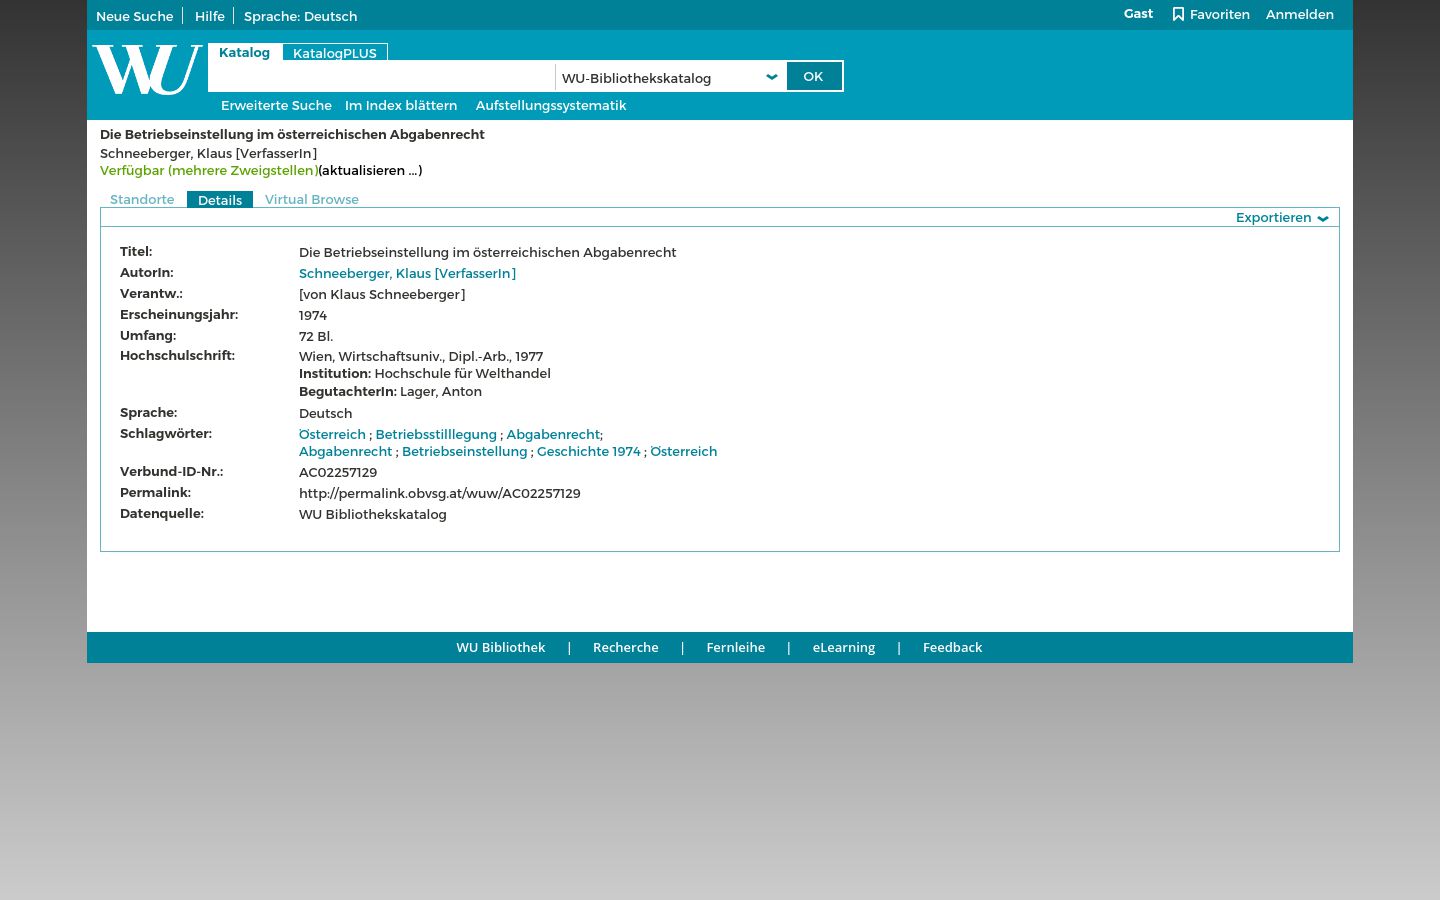Open author link Schneeberger, Klaus [VerfasserIn]
The width and height of the screenshot is (1440, 900).
tap(407, 273)
